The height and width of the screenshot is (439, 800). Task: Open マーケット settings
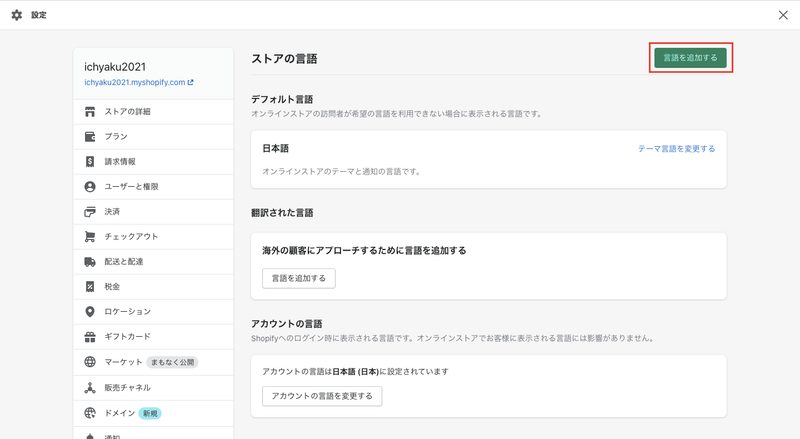(x=154, y=362)
